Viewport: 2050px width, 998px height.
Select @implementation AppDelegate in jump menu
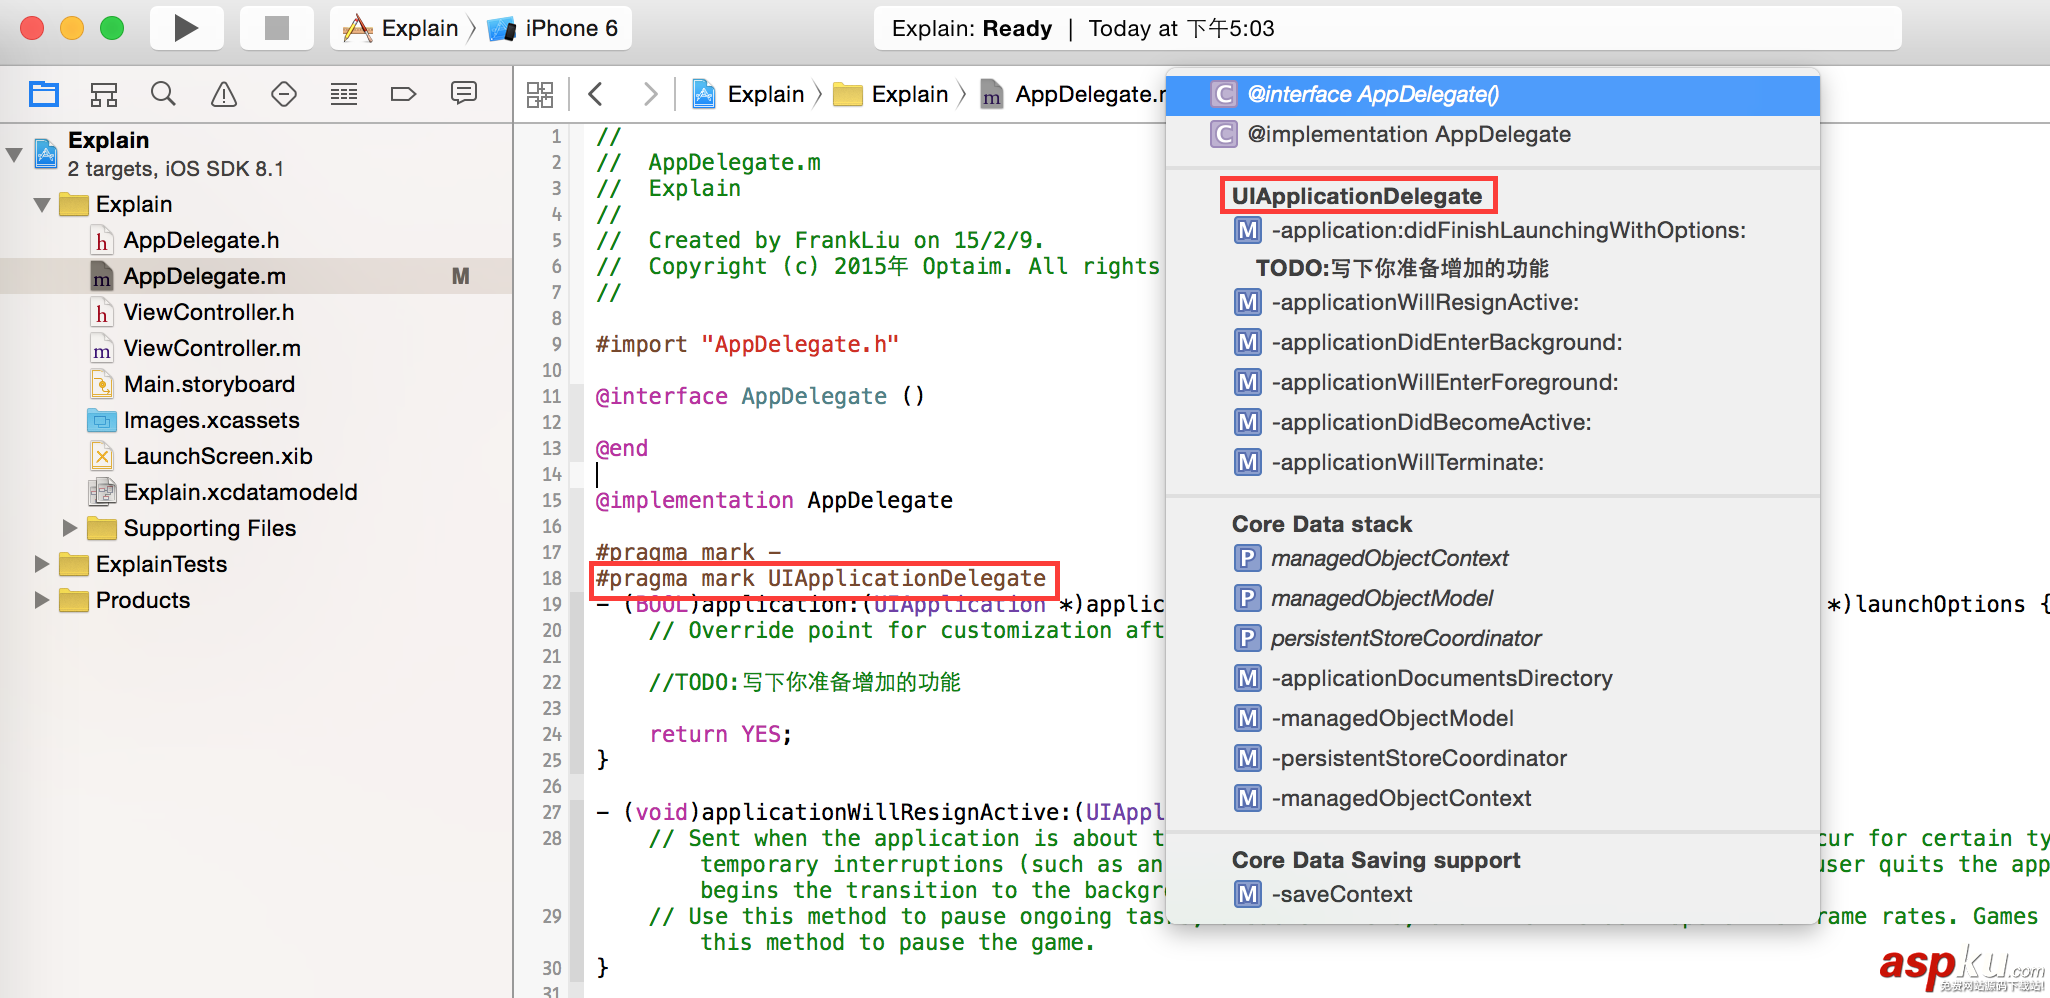click(1408, 134)
